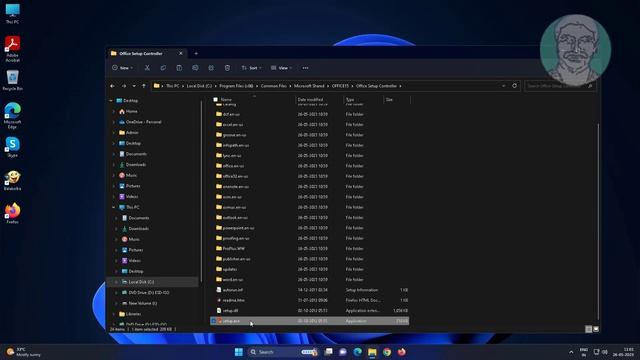640x360 pixels.
Task: Expand OneDrive - Personal tree node
Action: tap(113, 122)
